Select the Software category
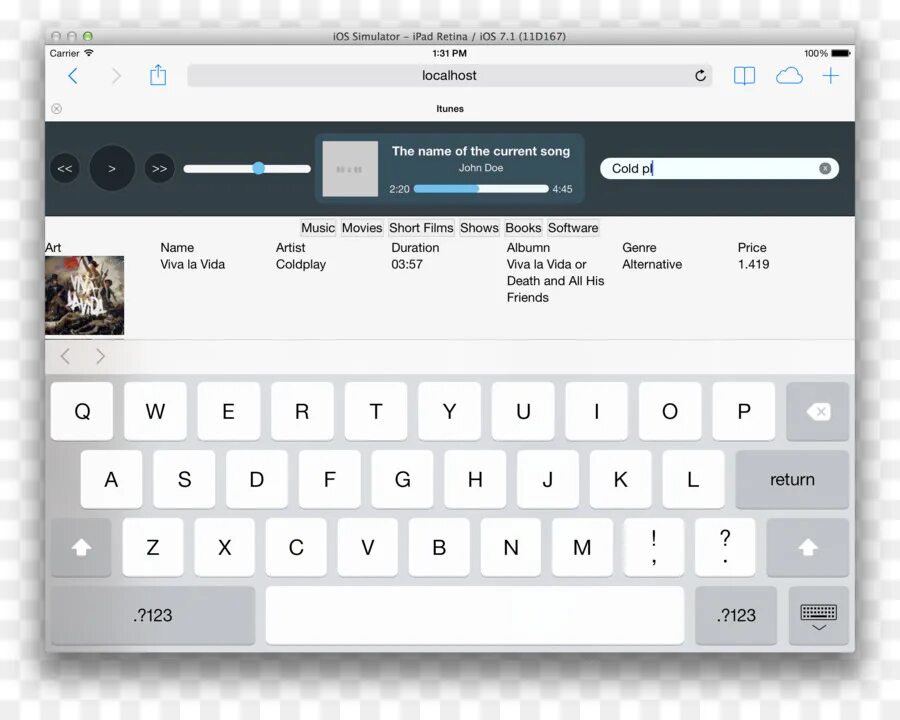The image size is (900, 720). pyautogui.click(x=573, y=228)
